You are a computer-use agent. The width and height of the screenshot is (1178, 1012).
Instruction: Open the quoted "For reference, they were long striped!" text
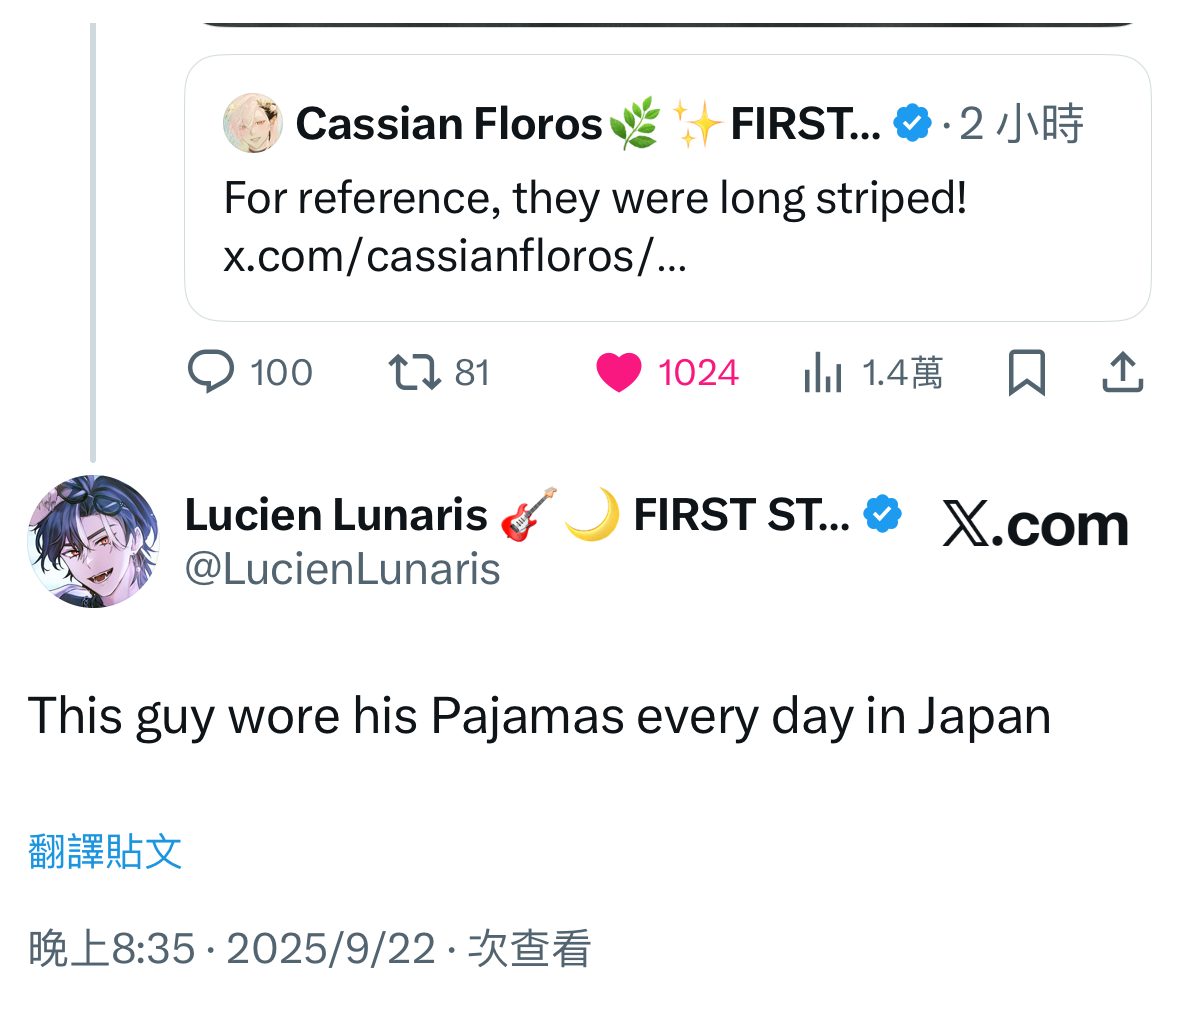tap(595, 198)
